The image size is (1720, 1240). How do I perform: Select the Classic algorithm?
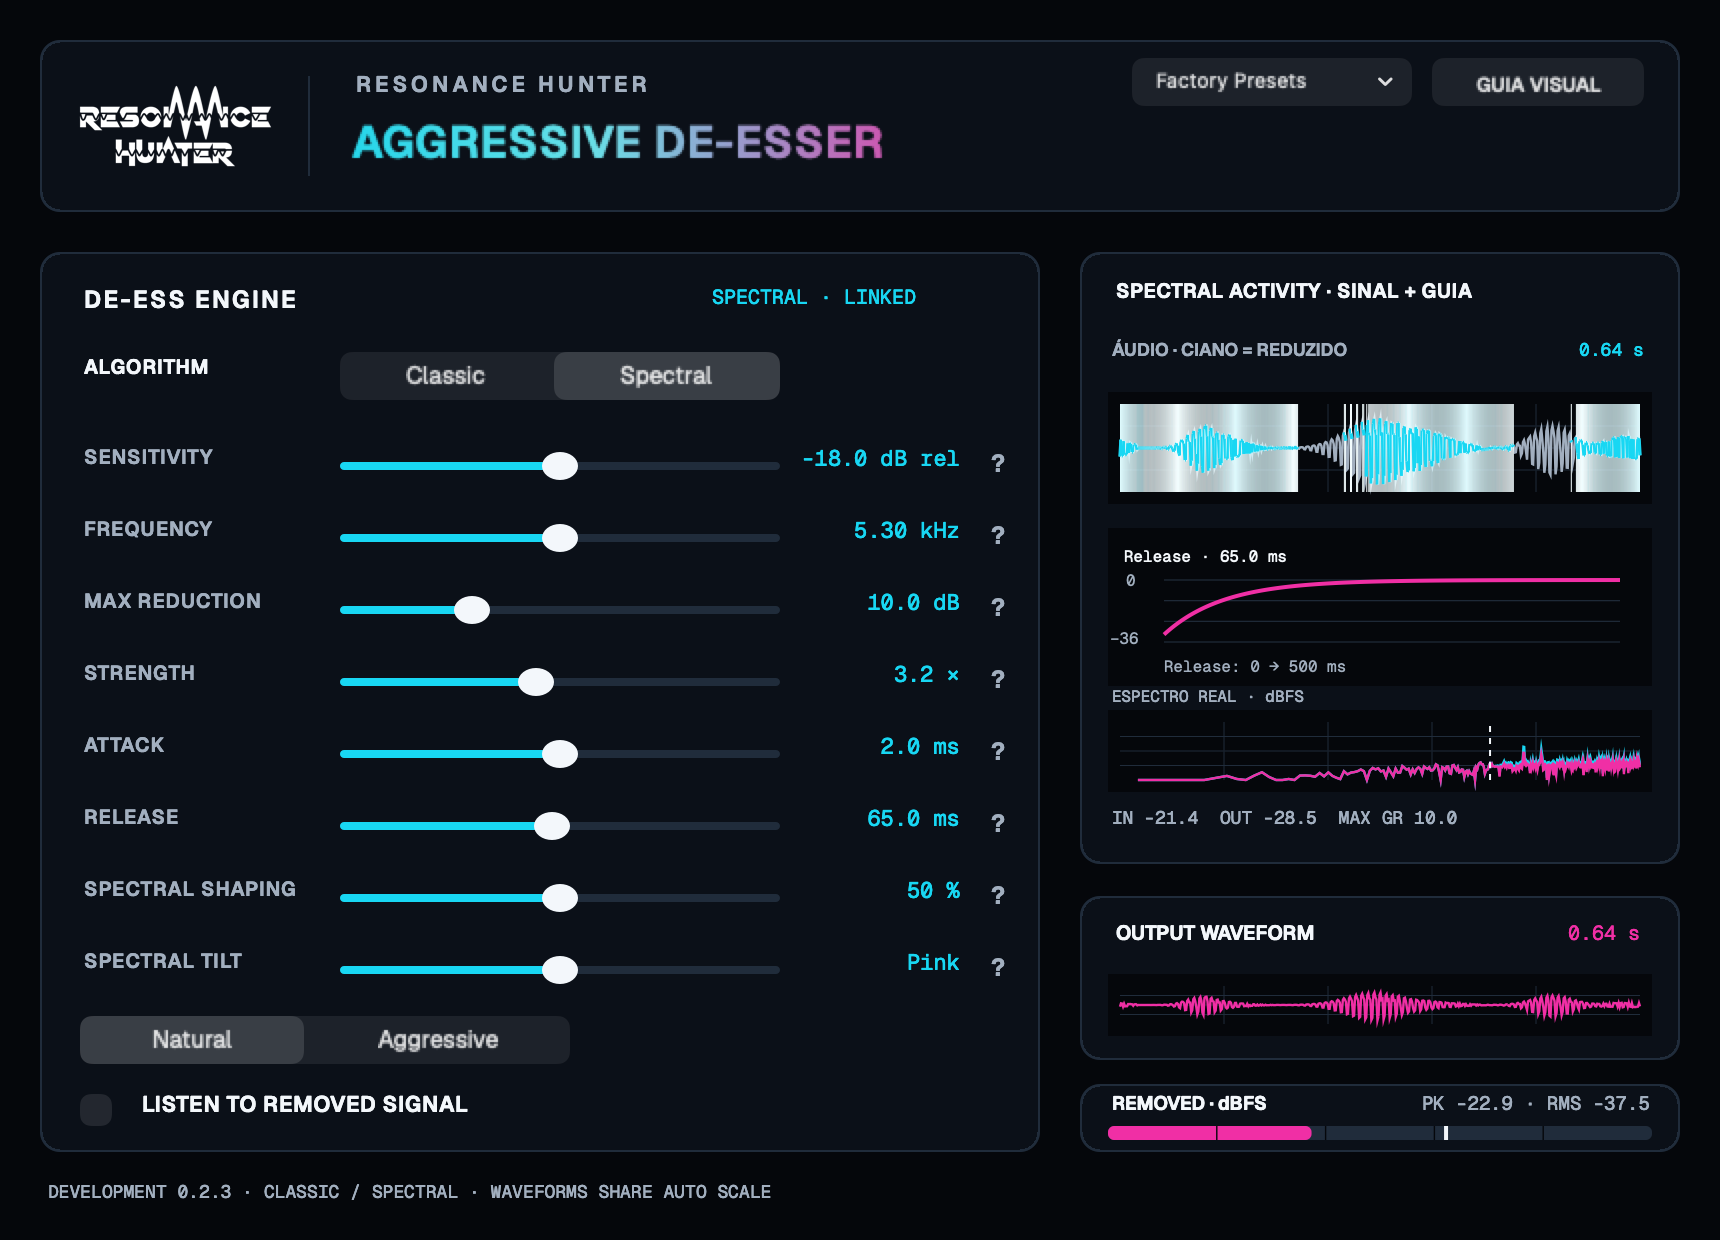(x=446, y=376)
